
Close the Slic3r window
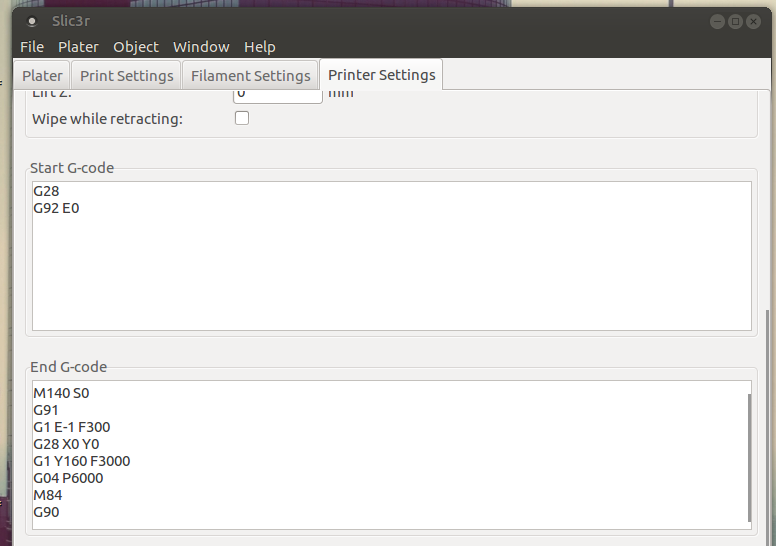753,21
